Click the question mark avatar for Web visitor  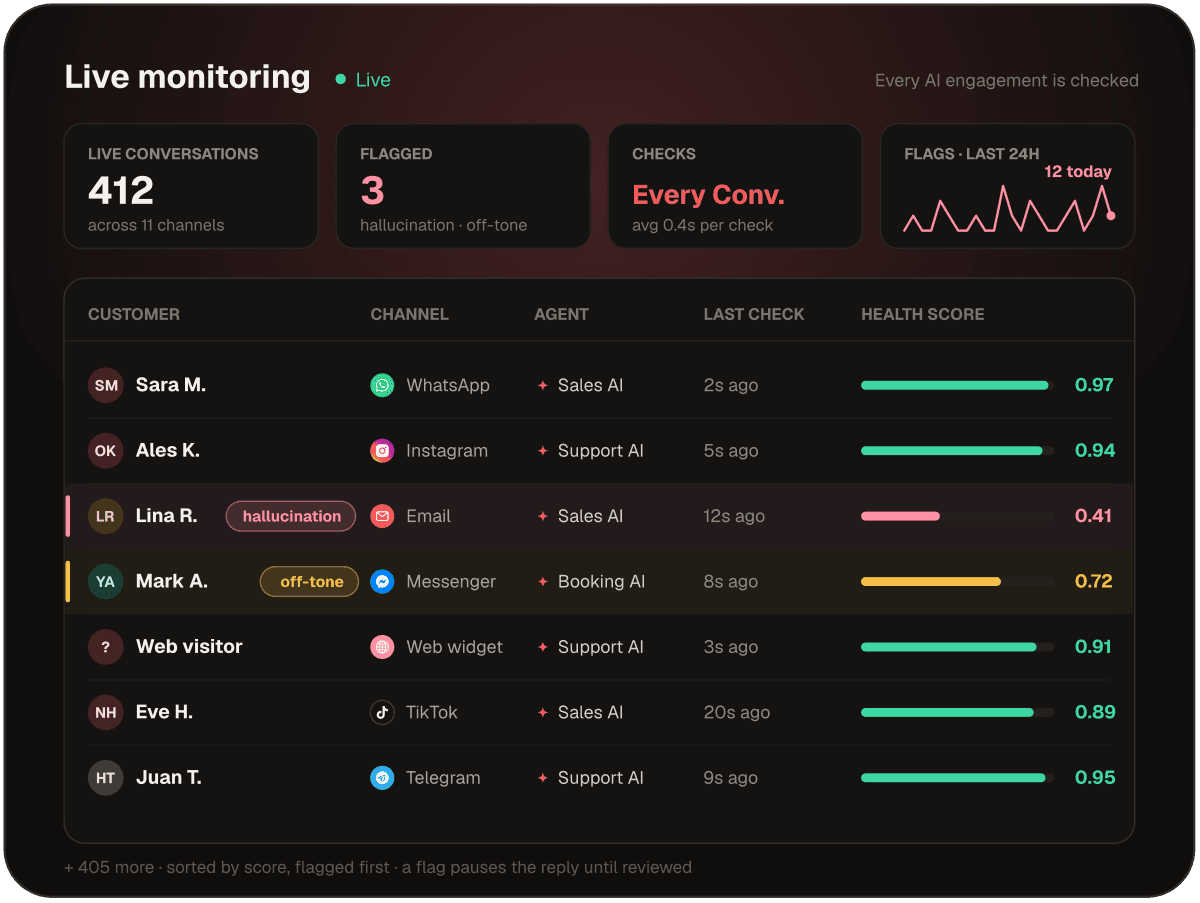(105, 647)
